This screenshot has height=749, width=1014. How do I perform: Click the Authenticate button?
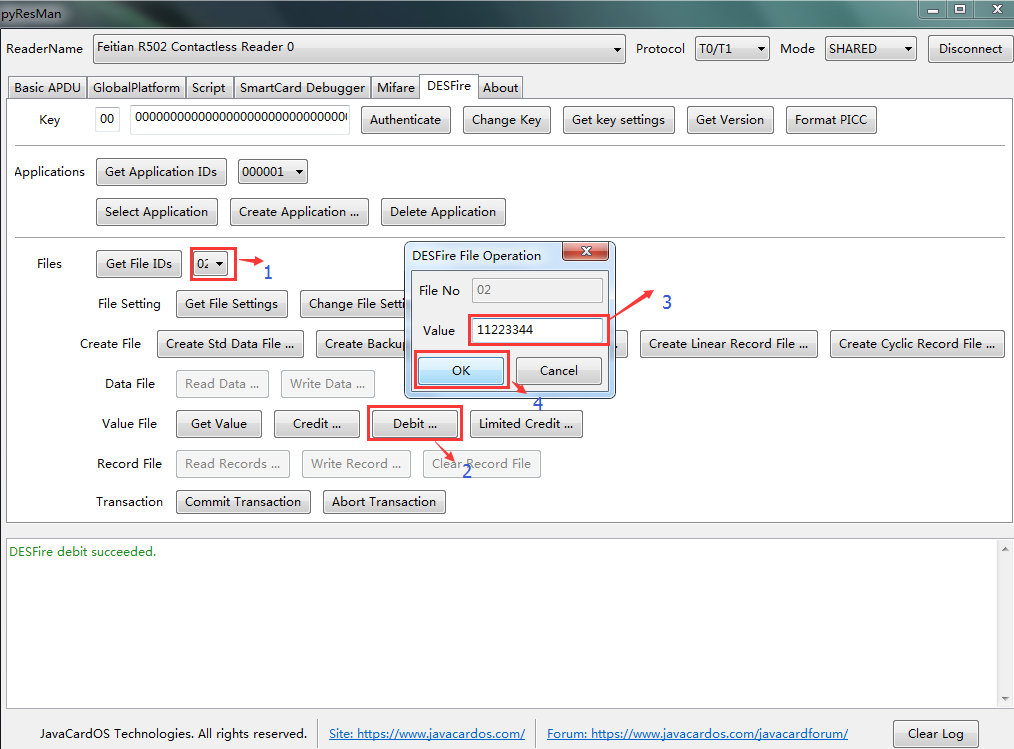(405, 120)
